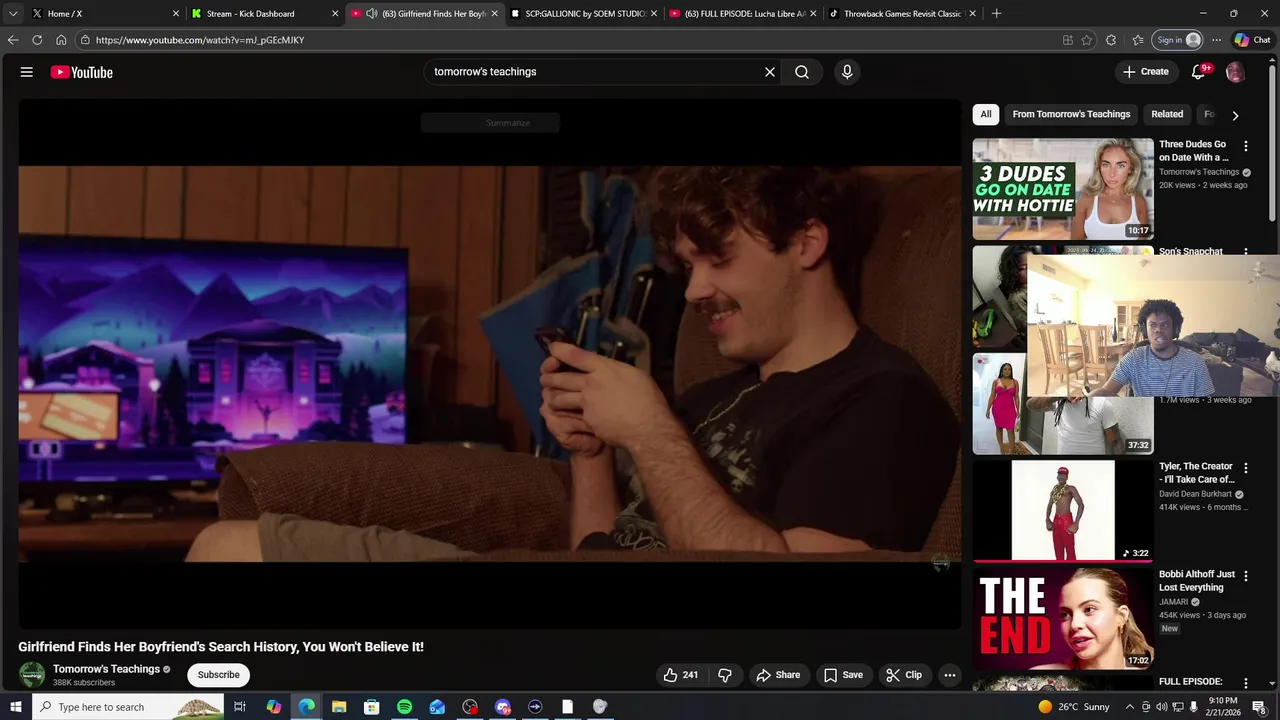Open Three Dudes Go on Date title
The image size is (1280, 720).
click(x=1193, y=151)
